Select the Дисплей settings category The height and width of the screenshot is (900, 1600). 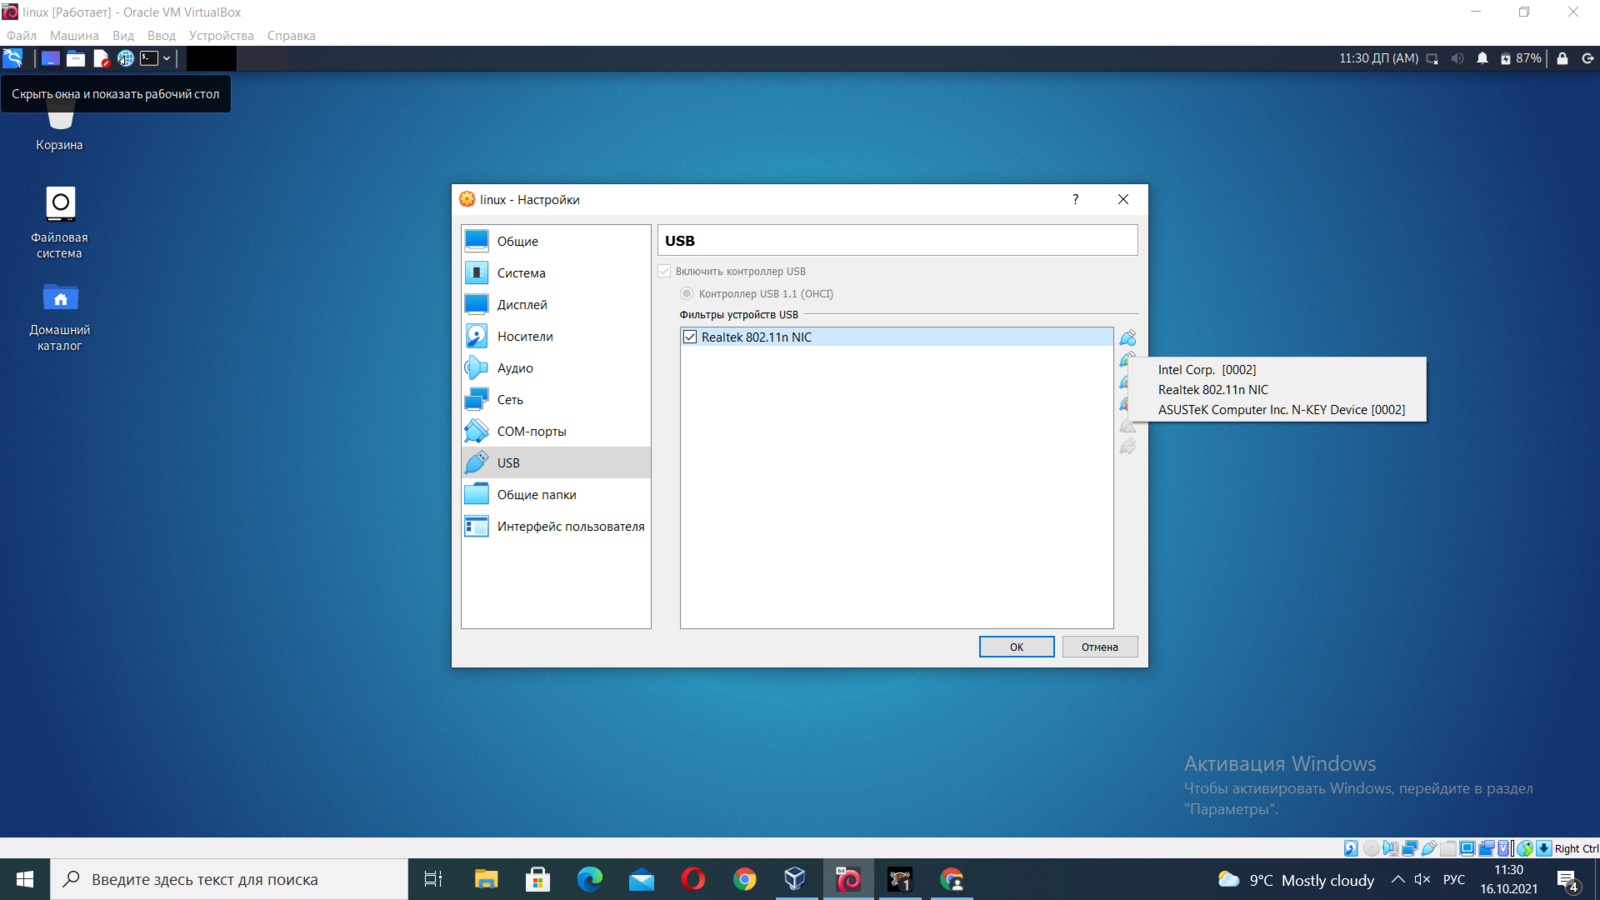click(556, 305)
